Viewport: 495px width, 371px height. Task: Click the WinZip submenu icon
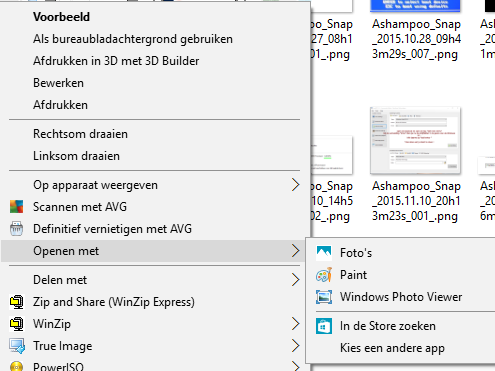point(16,324)
